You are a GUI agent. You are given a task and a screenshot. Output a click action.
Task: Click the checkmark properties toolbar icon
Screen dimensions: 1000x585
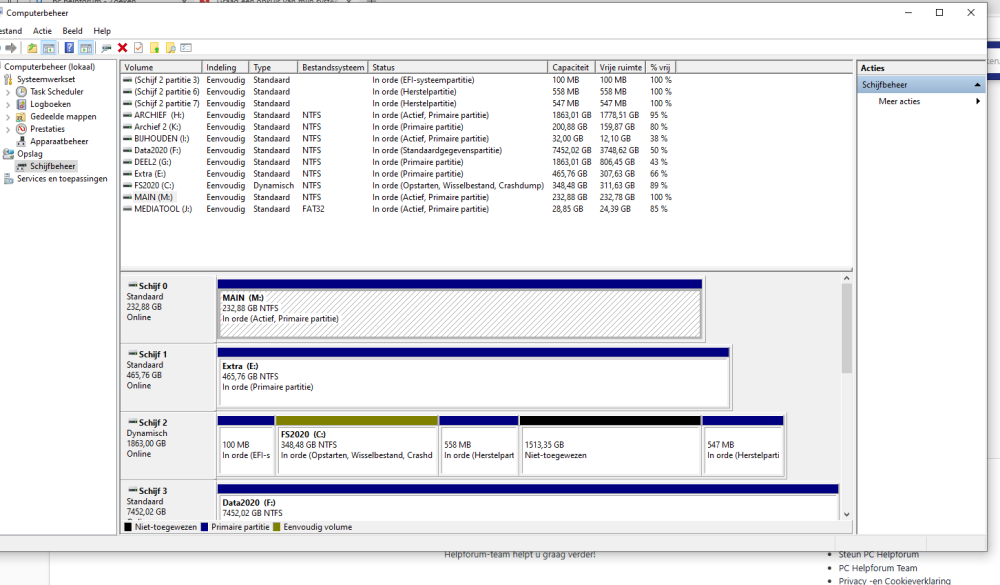[138, 47]
